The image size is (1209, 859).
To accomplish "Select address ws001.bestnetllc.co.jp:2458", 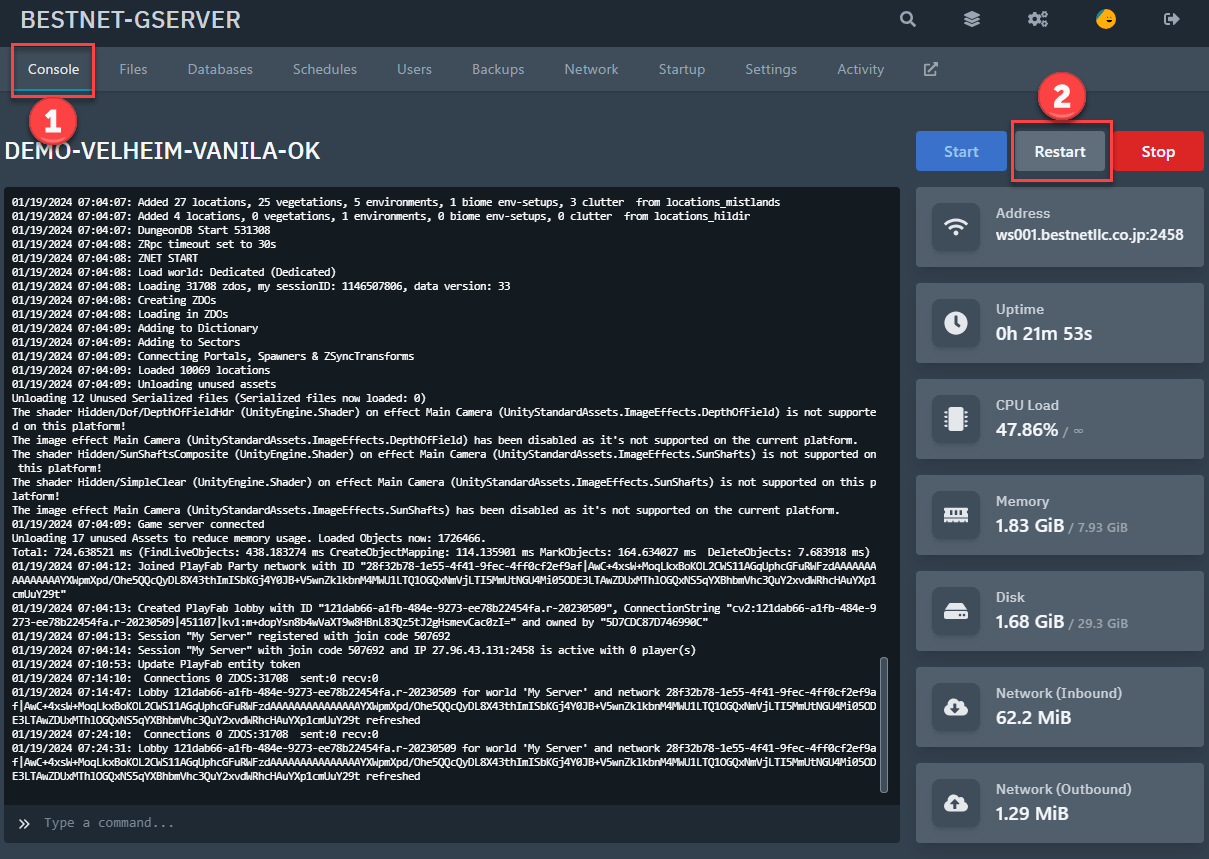I will point(1089,236).
